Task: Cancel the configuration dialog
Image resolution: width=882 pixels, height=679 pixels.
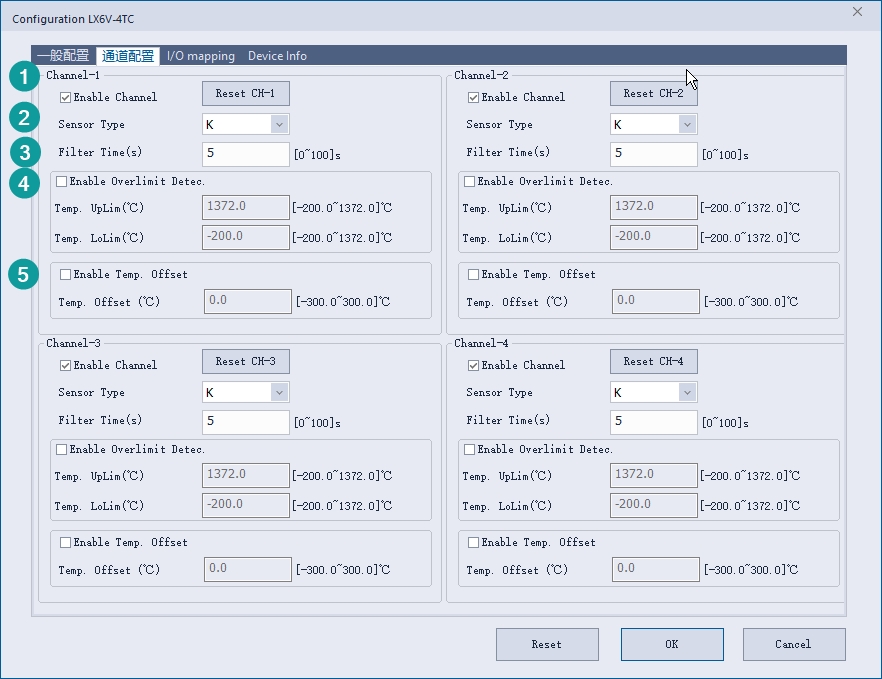Action: [x=794, y=644]
